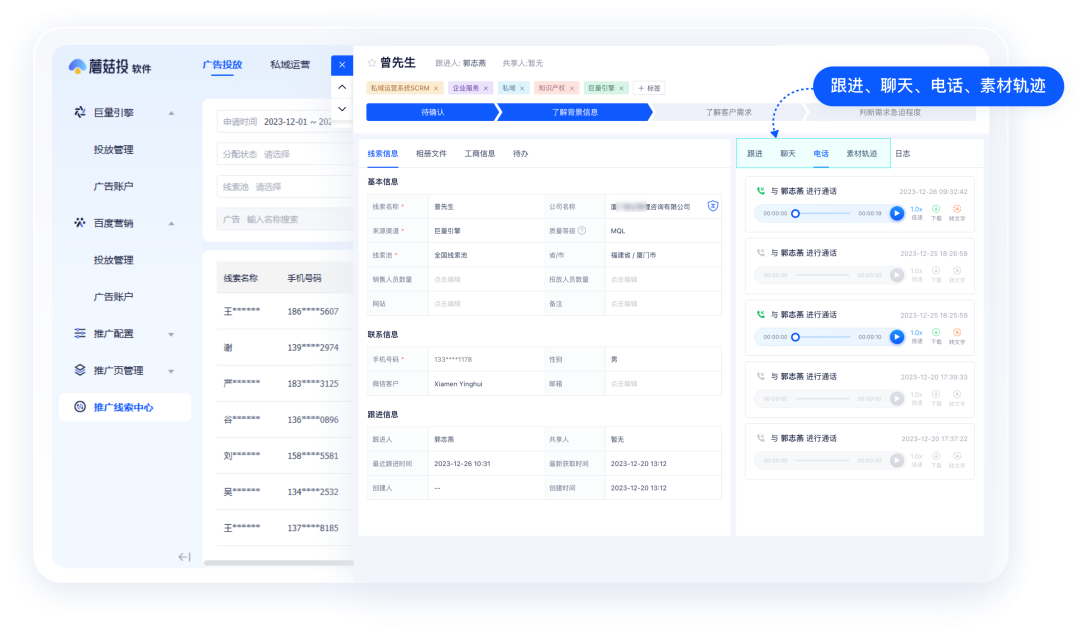Select the 巨量引擎 engine icon in sidebar
The height and width of the screenshot is (640, 1080).
pos(80,113)
